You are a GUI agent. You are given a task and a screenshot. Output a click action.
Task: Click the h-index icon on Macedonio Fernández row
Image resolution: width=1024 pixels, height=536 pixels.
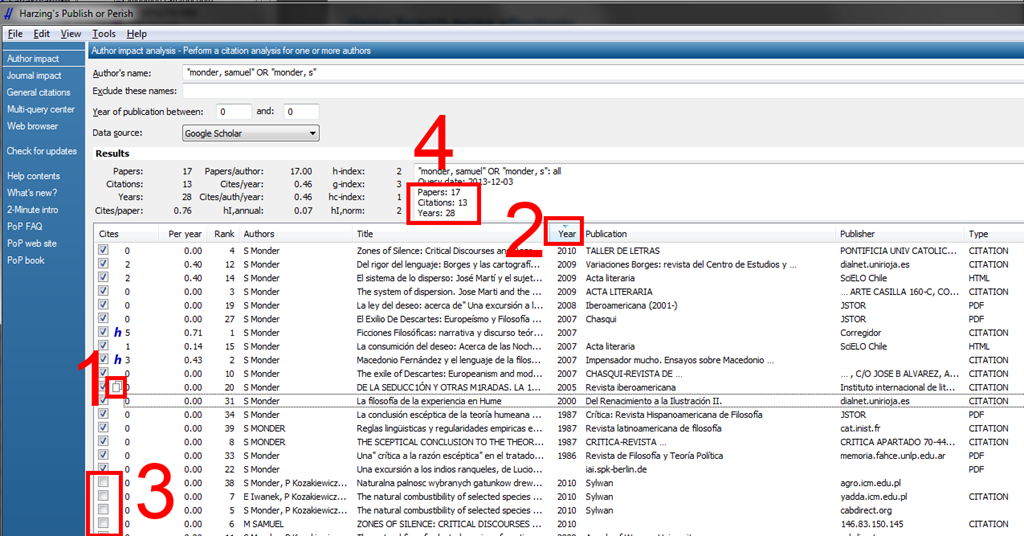[x=117, y=360]
